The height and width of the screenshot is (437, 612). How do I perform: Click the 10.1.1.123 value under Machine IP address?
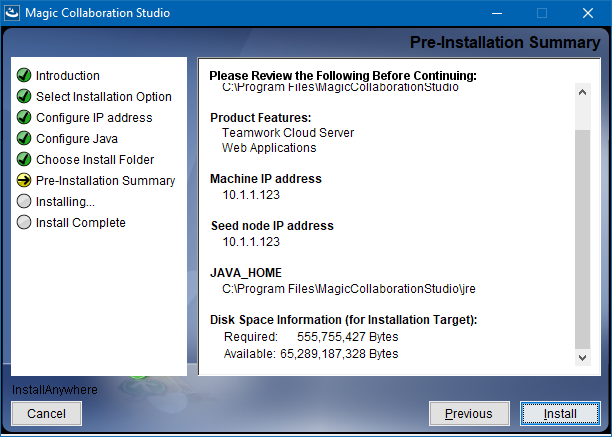coord(251,195)
